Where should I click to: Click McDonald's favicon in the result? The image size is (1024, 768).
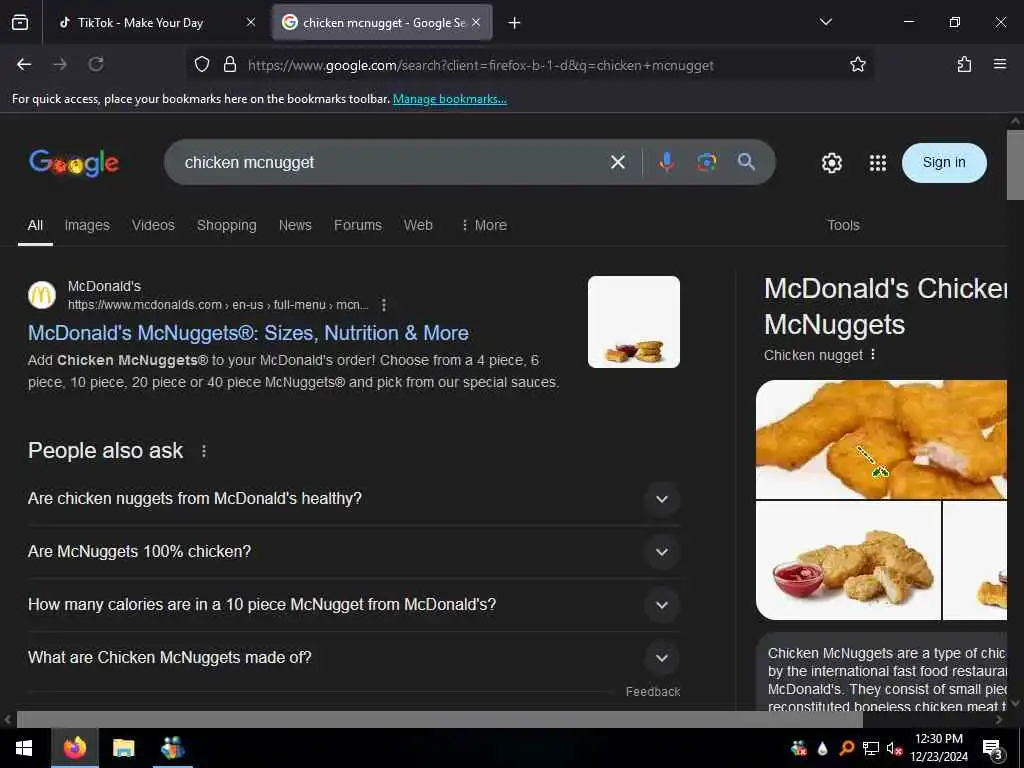click(x=42, y=295)
